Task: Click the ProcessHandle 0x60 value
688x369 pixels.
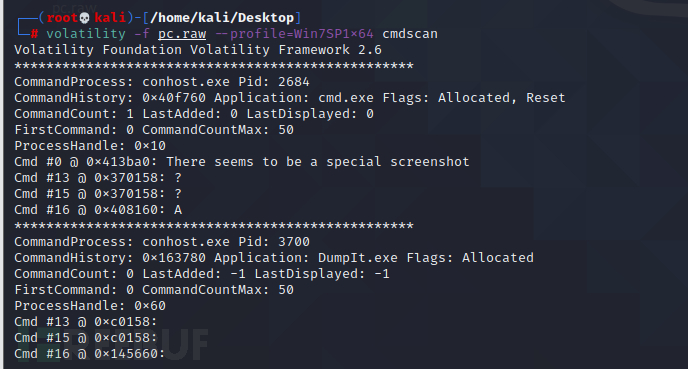Action: point(150,305)
